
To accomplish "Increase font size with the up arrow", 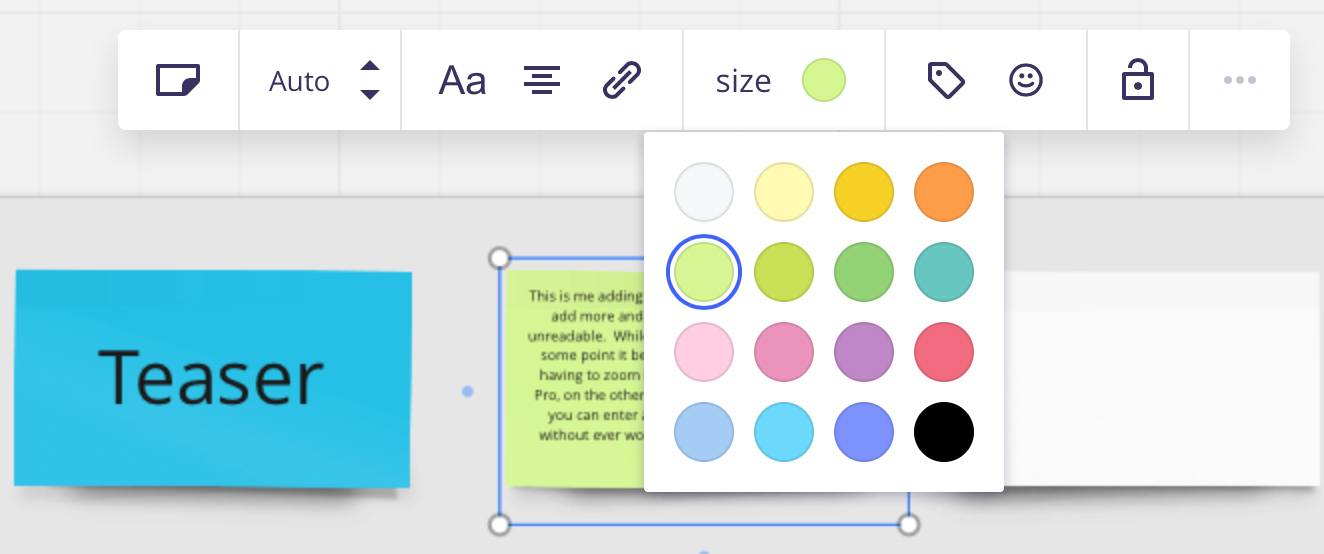I will tap(370, 66).
